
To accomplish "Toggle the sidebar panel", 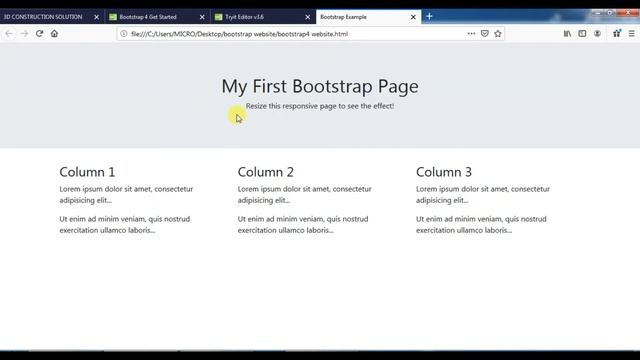I will coord(582,34).
